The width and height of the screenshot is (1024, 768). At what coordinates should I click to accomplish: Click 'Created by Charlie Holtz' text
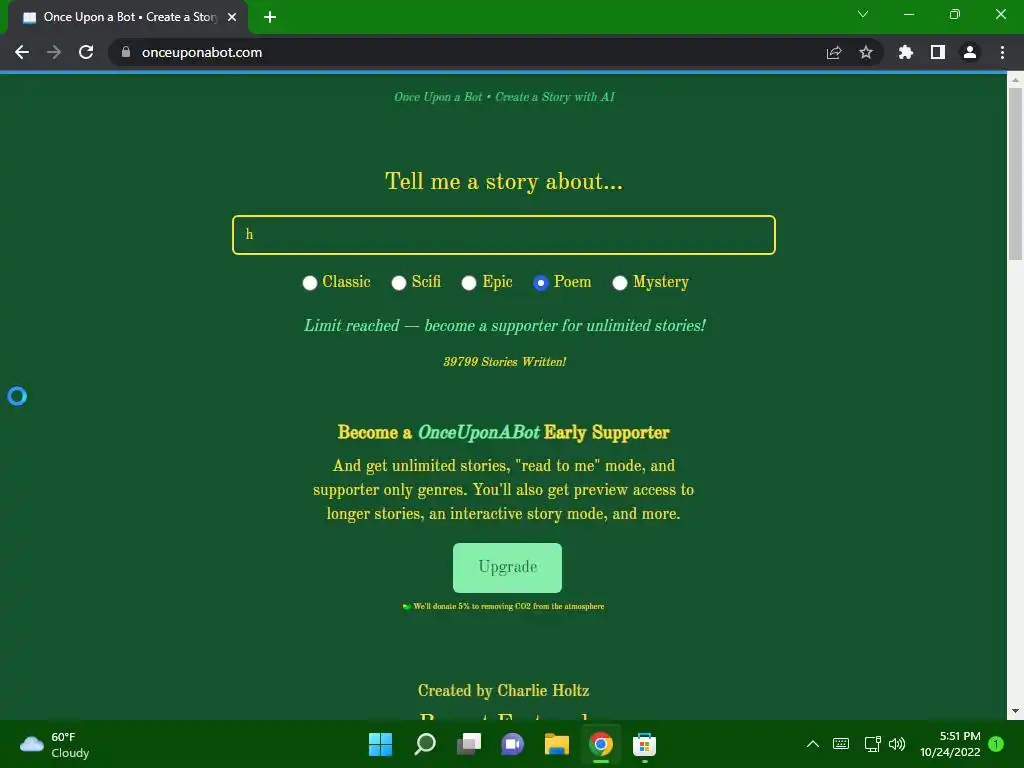click(x=504, y=690)
